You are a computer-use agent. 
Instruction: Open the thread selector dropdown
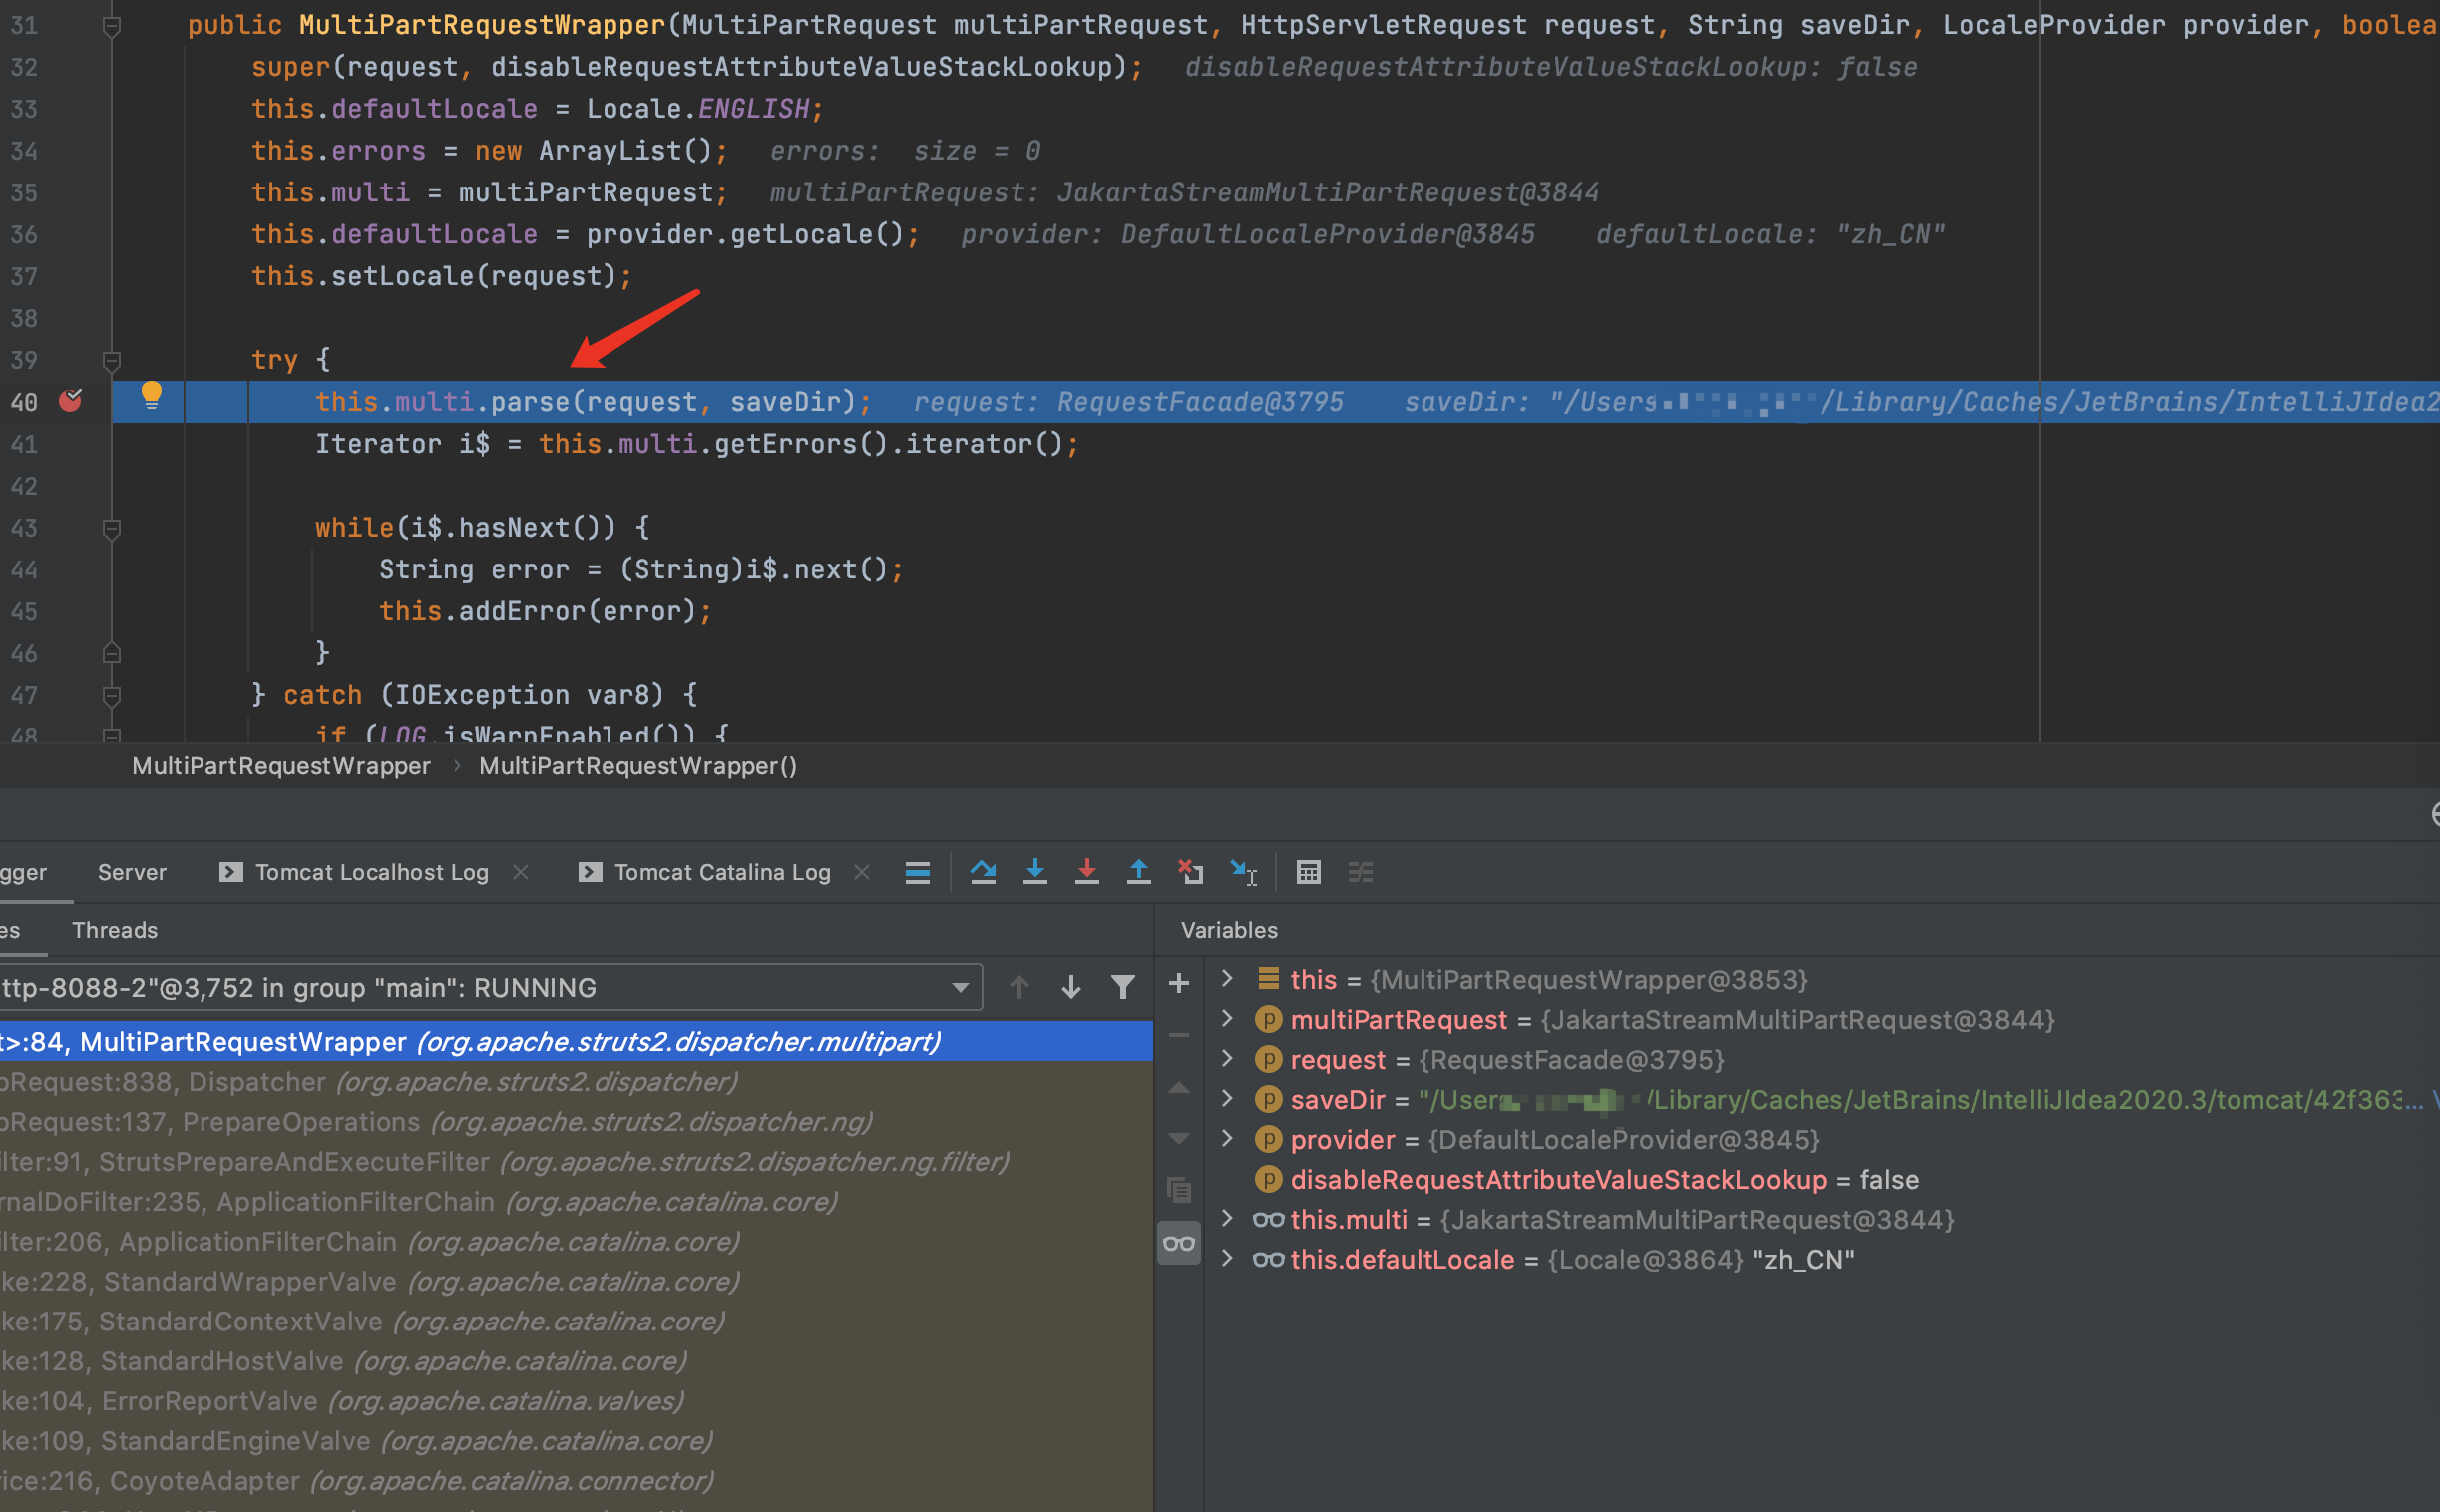coord(490,988)
